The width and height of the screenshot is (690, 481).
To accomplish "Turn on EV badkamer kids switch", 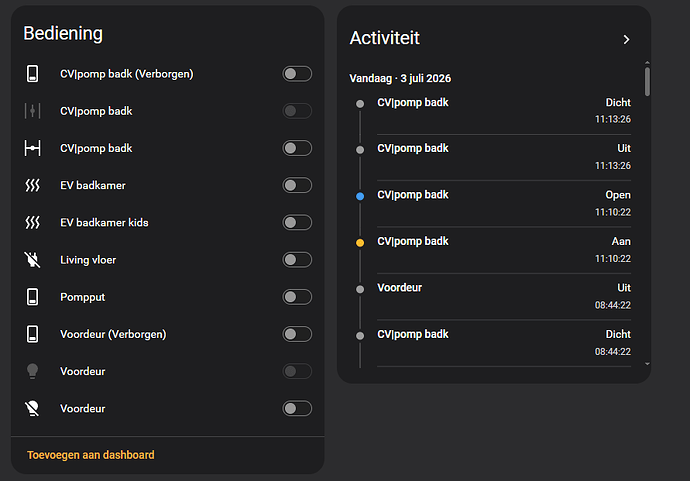I will tap(297, 223).
